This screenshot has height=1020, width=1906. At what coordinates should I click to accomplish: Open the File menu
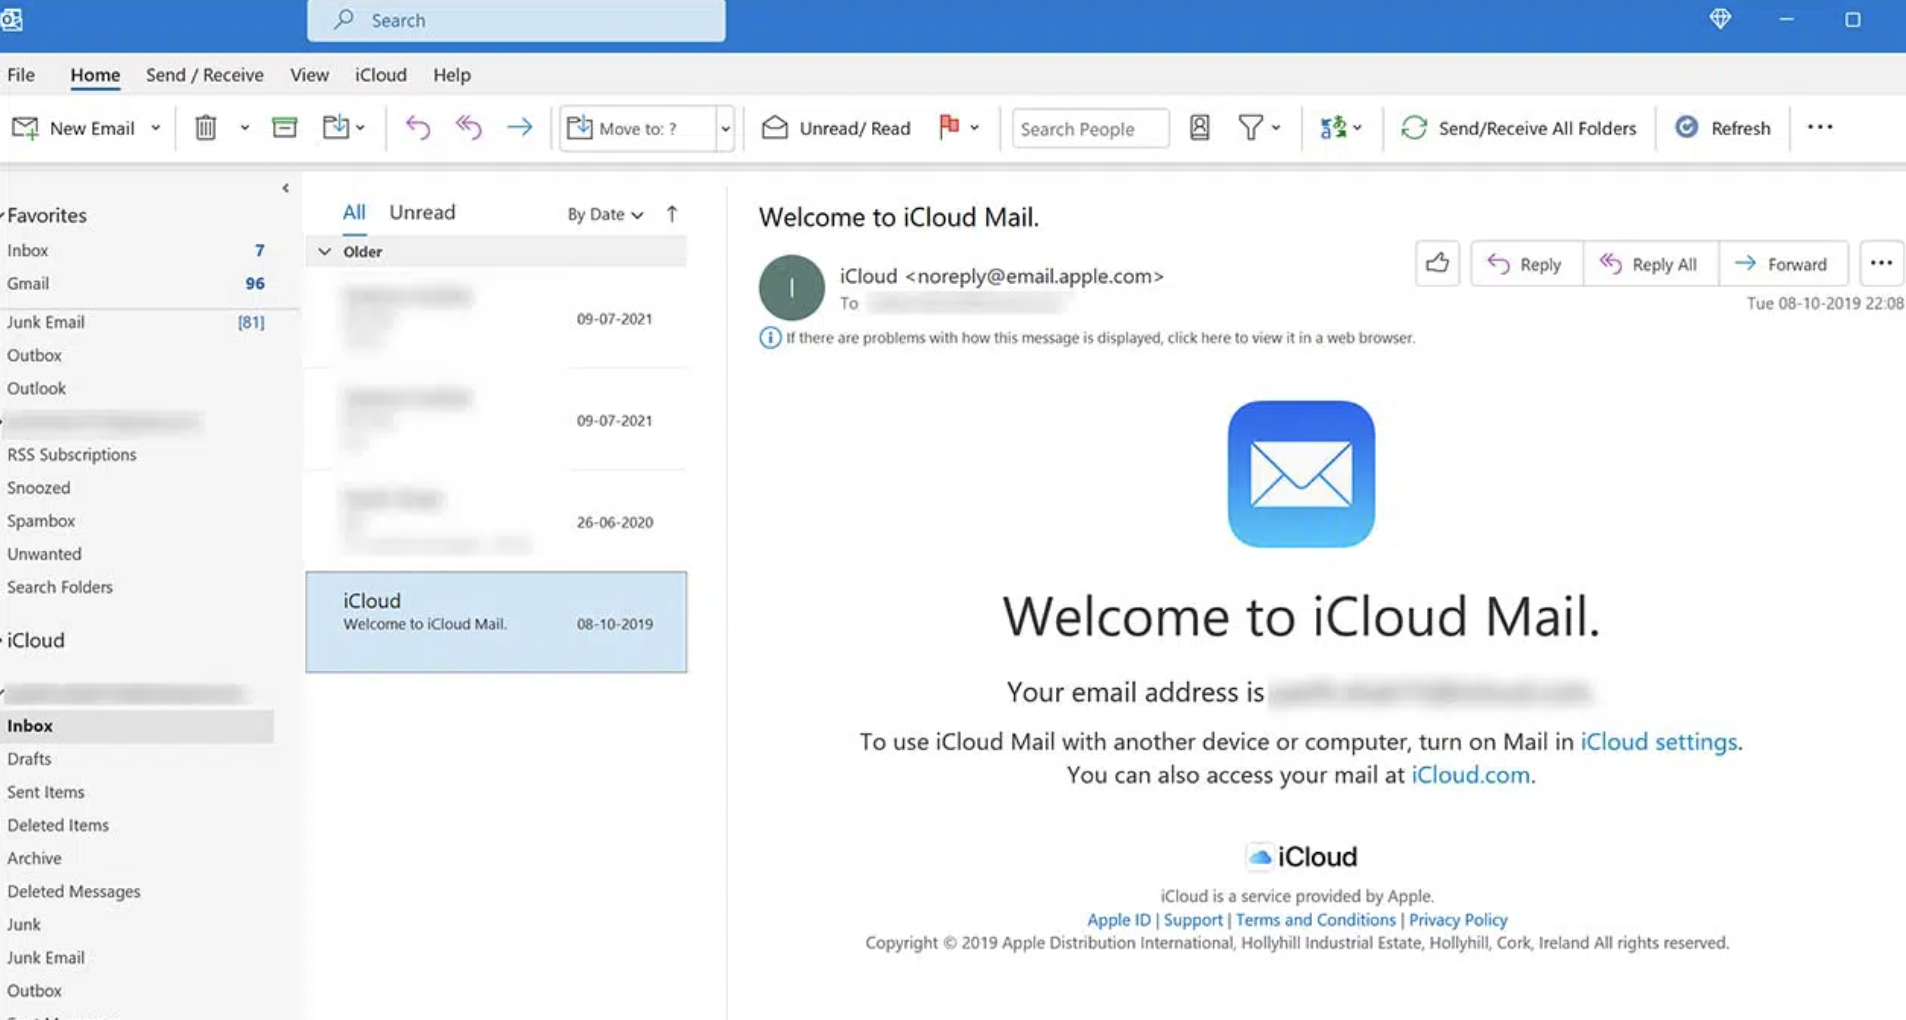21,75
